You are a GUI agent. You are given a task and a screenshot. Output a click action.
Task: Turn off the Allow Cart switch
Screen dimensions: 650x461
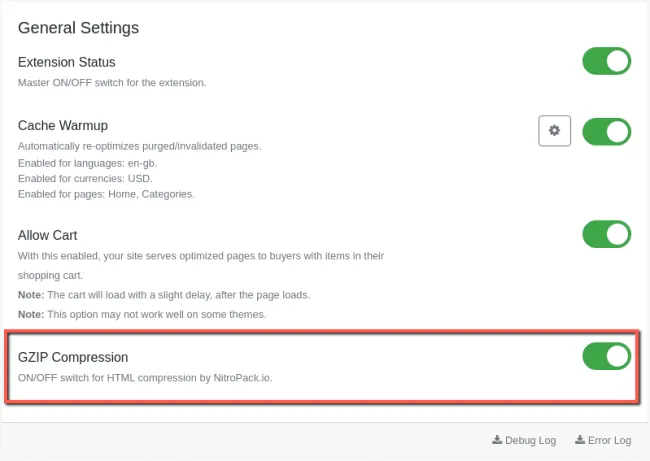(x=606, y=235)
